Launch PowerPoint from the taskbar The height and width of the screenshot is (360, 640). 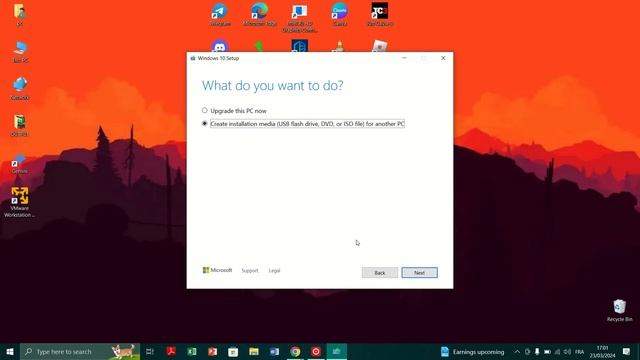coord(213,351)
